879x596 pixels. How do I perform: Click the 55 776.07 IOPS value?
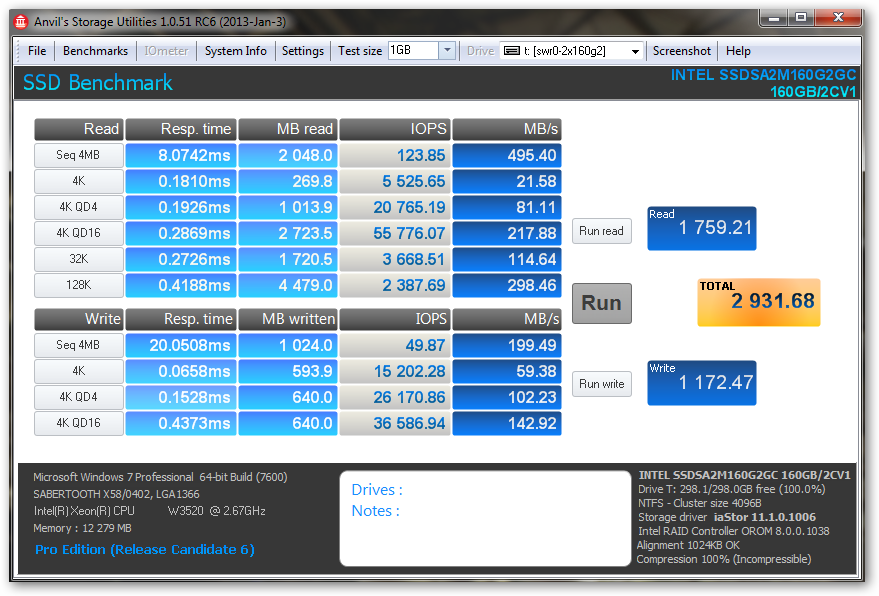coord(395,233)
